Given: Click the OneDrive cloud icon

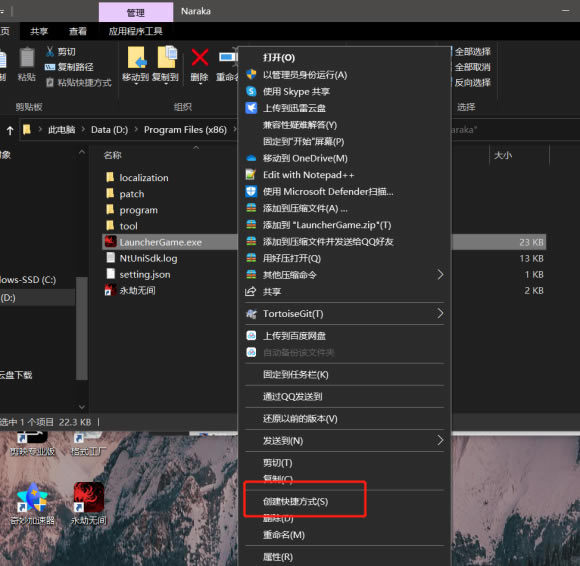Looking at the screenshot, I should click(251, 158).
